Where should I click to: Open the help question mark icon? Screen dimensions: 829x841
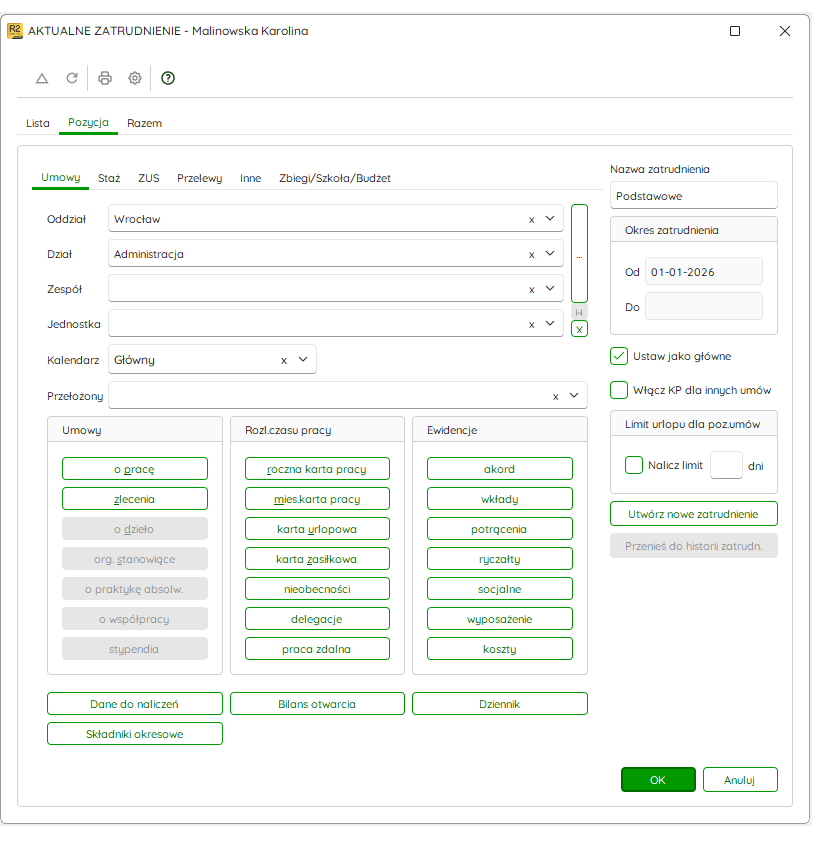168,78
